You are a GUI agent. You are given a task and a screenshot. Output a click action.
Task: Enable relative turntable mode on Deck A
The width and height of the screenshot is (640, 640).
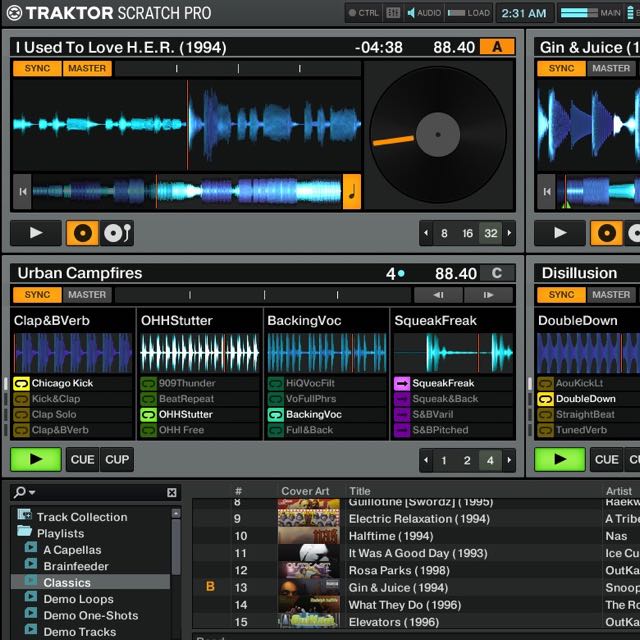[117, 233]
